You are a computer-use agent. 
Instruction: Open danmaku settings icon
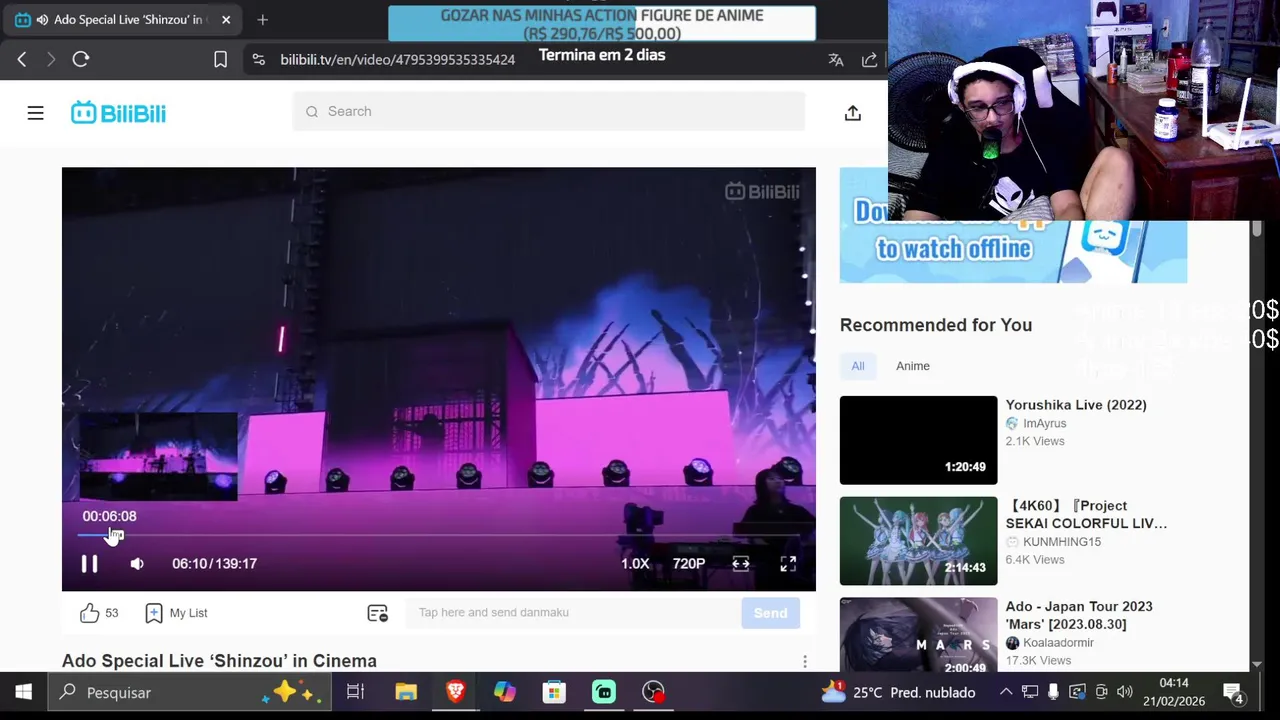click(x=377, y=613)
